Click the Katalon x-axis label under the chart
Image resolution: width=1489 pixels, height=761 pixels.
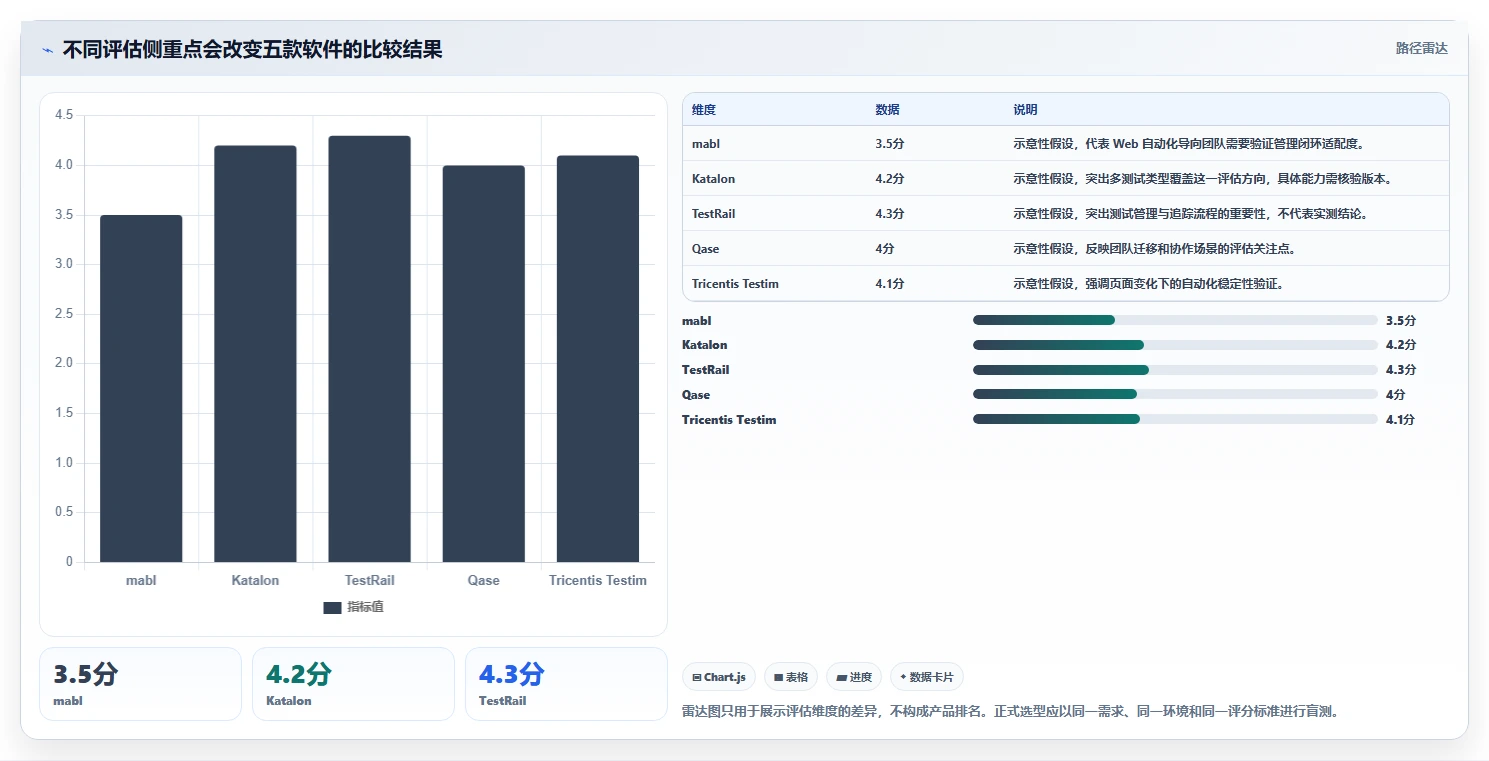[255, 580]
